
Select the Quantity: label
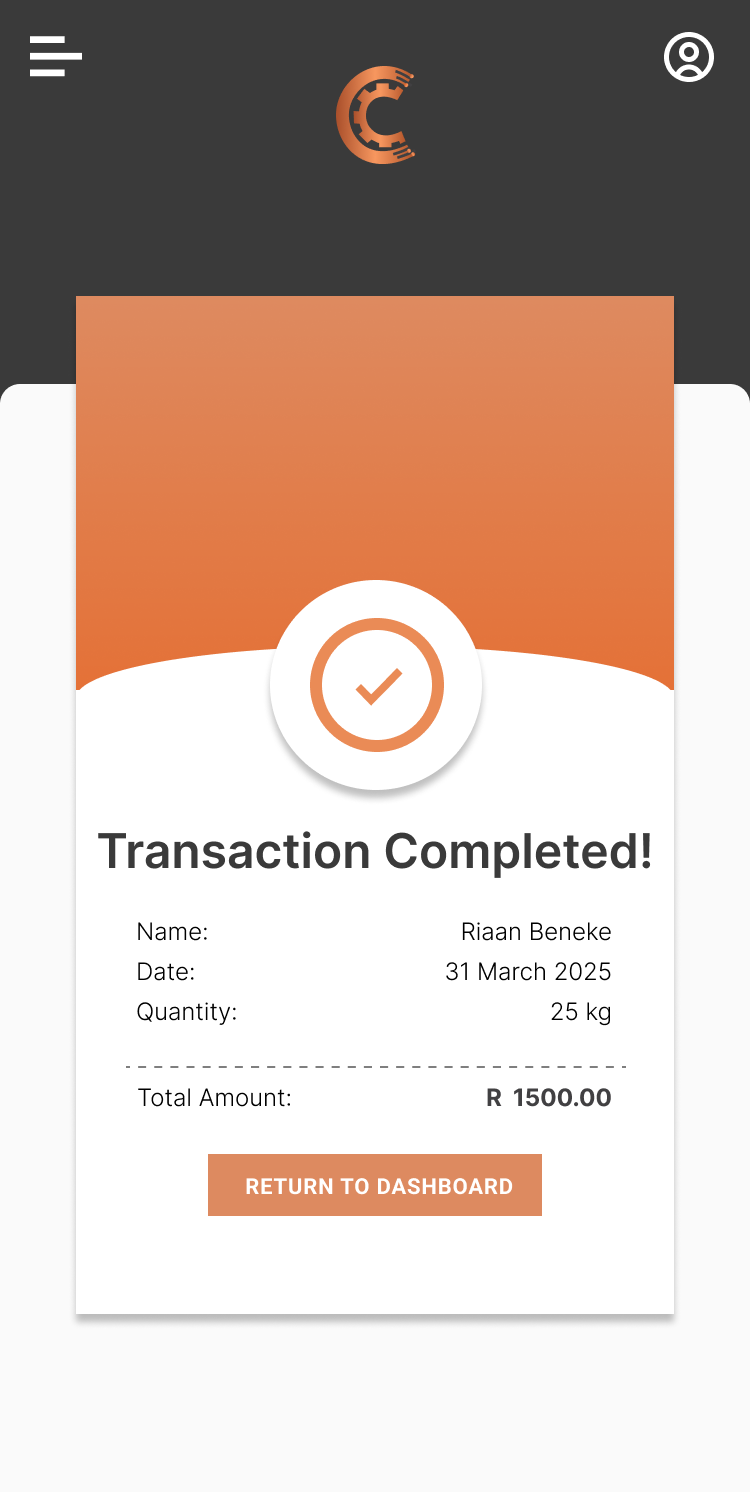tap(187, 1012)
